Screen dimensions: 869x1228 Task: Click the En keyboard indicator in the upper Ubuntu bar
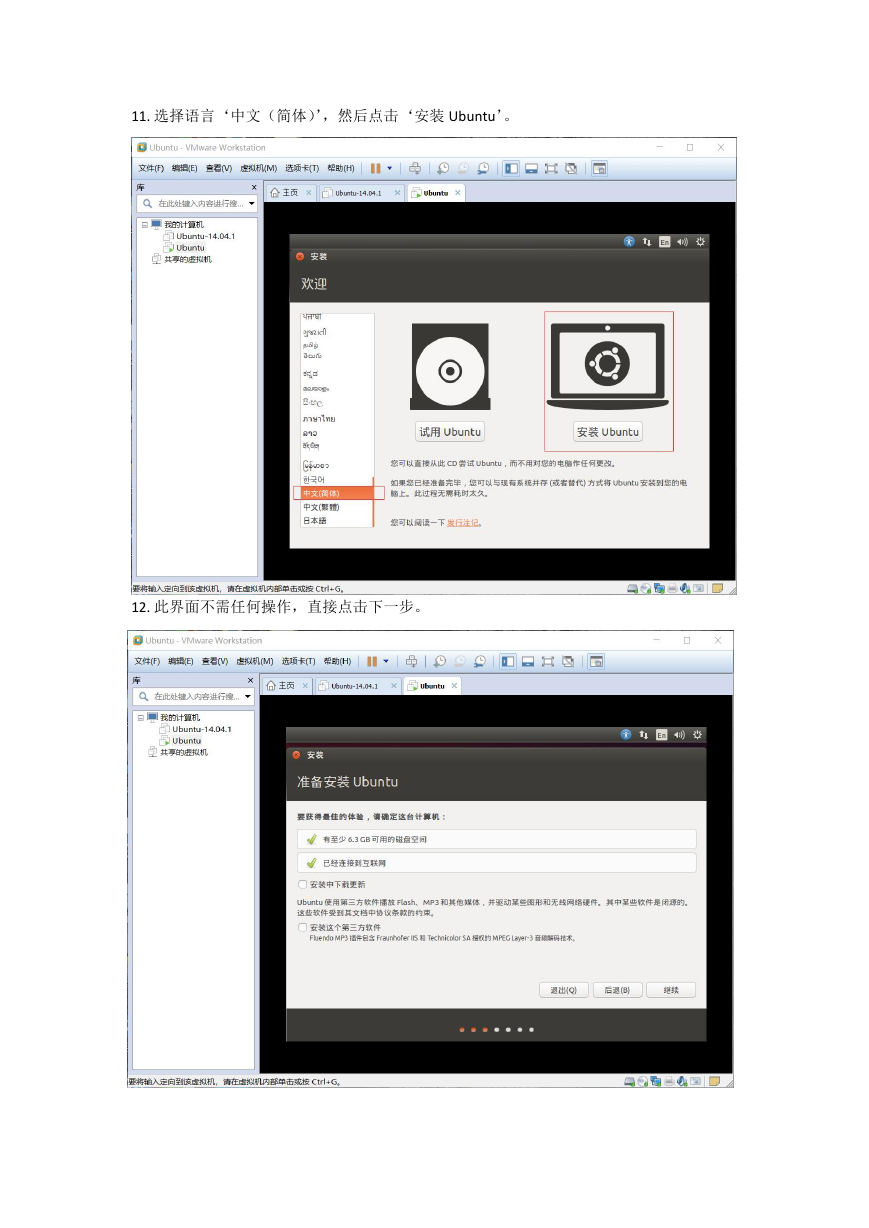665,241
